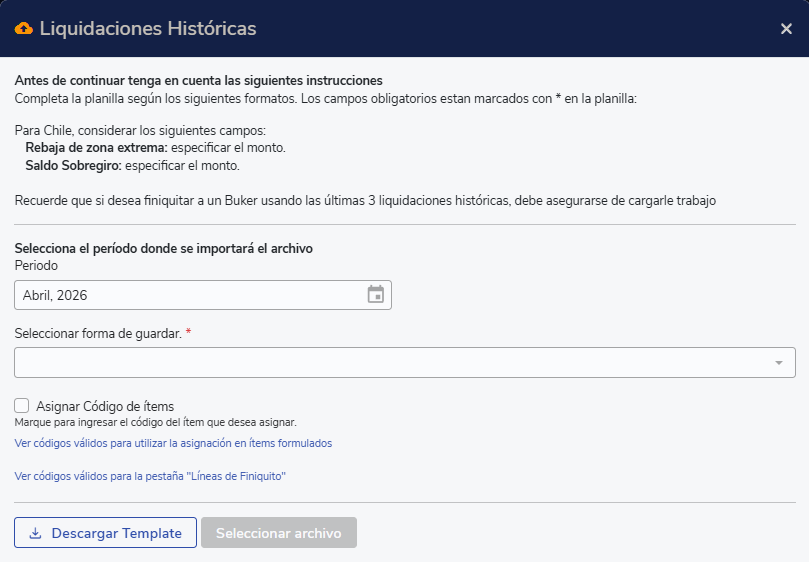809x562 pixels.
Task: Click the 'Liquidaciones Históricas' dialog title
Action: 148,29
